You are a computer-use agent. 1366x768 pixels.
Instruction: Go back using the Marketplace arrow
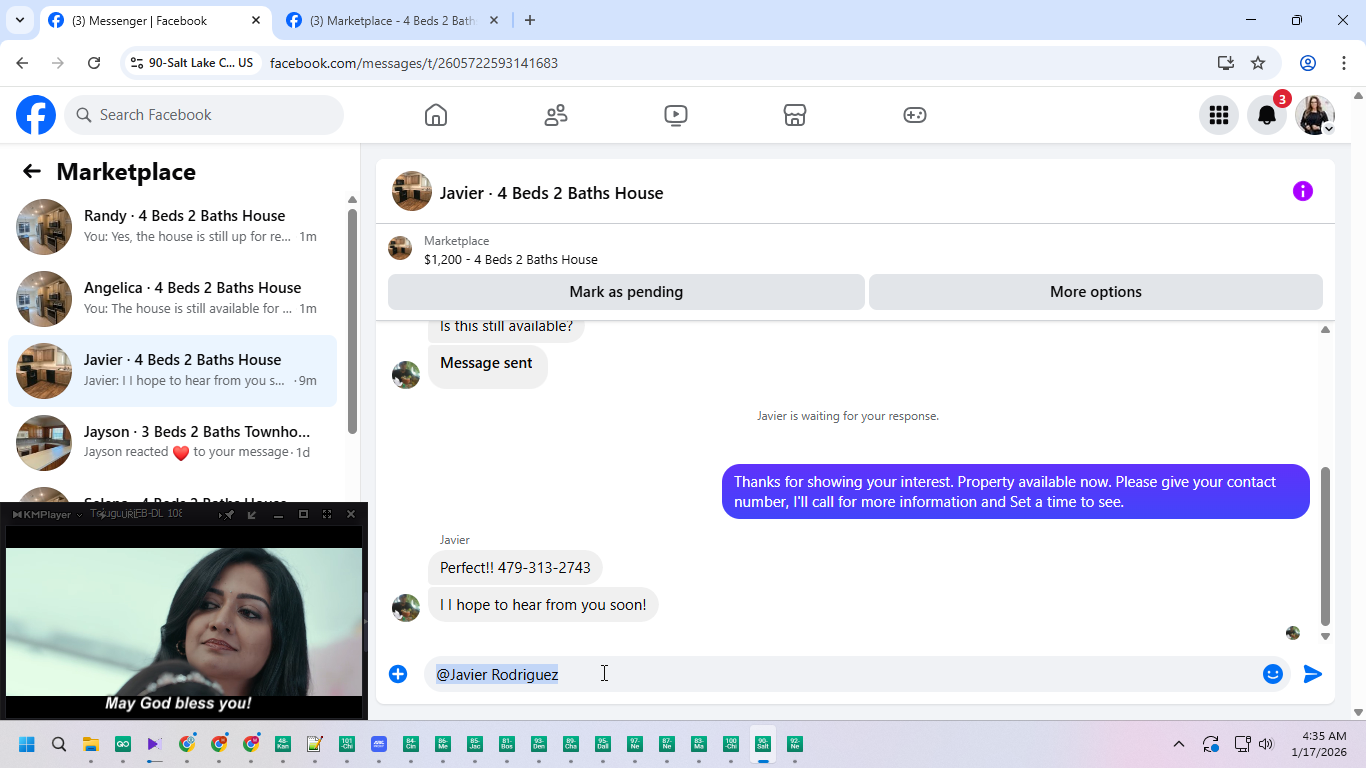pos(32,171)
